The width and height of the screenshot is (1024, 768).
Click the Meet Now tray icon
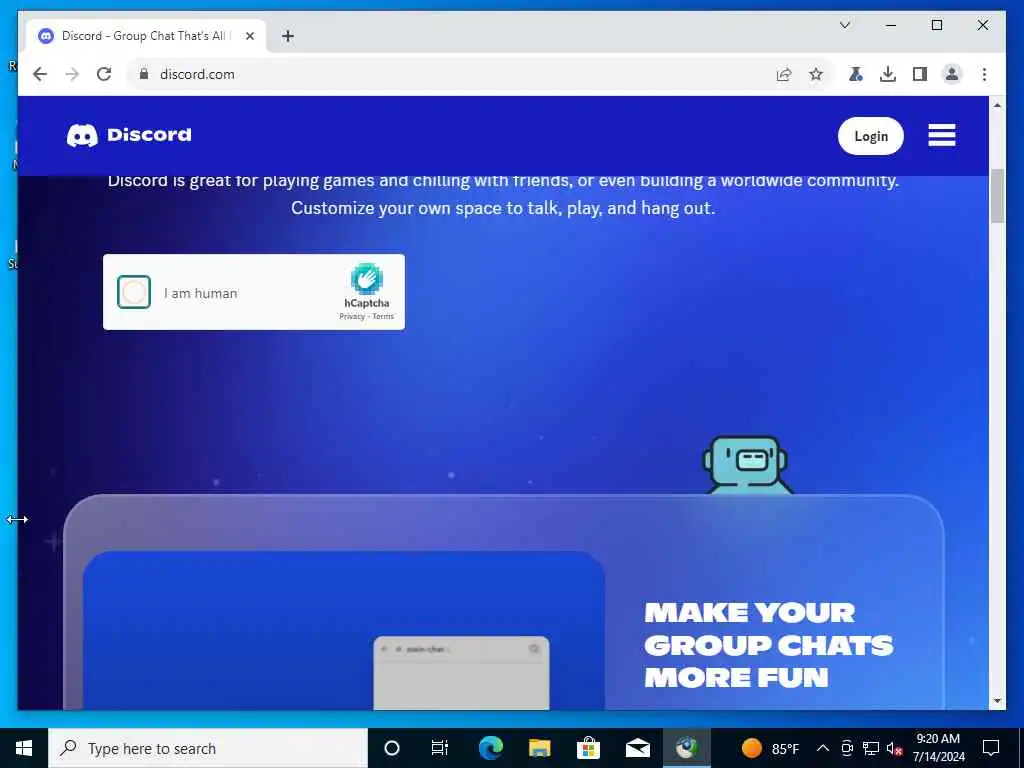(847, 748)
